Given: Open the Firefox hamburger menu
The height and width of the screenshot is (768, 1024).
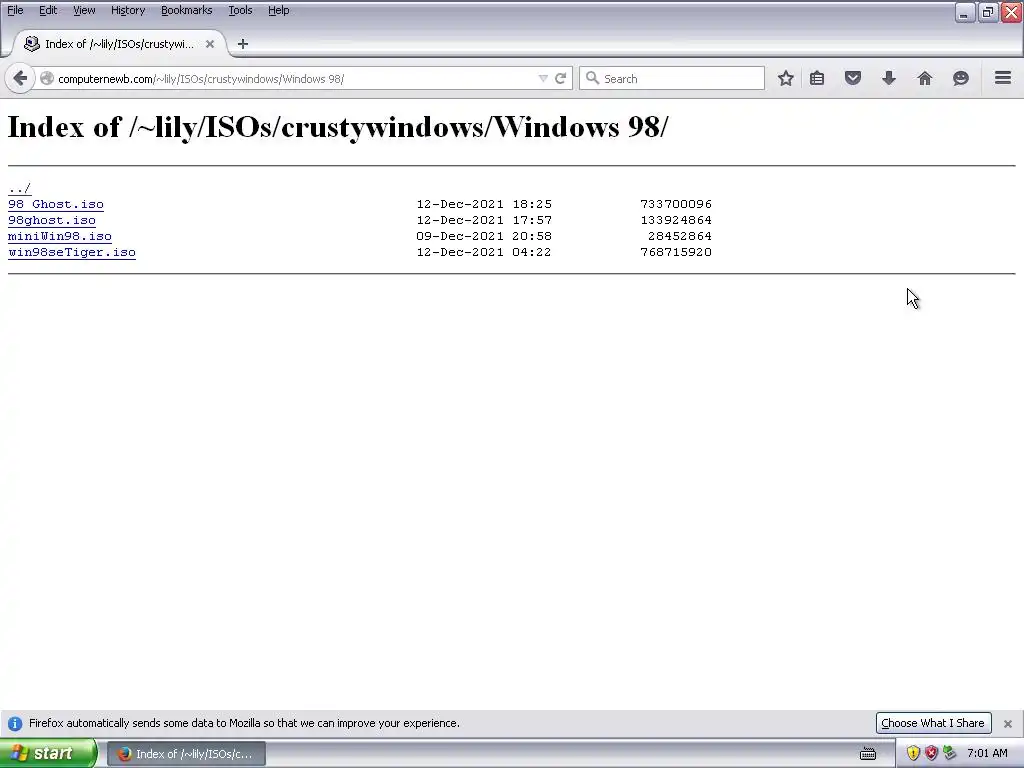Looking at the screenshot, I should tap(1003, 78).
